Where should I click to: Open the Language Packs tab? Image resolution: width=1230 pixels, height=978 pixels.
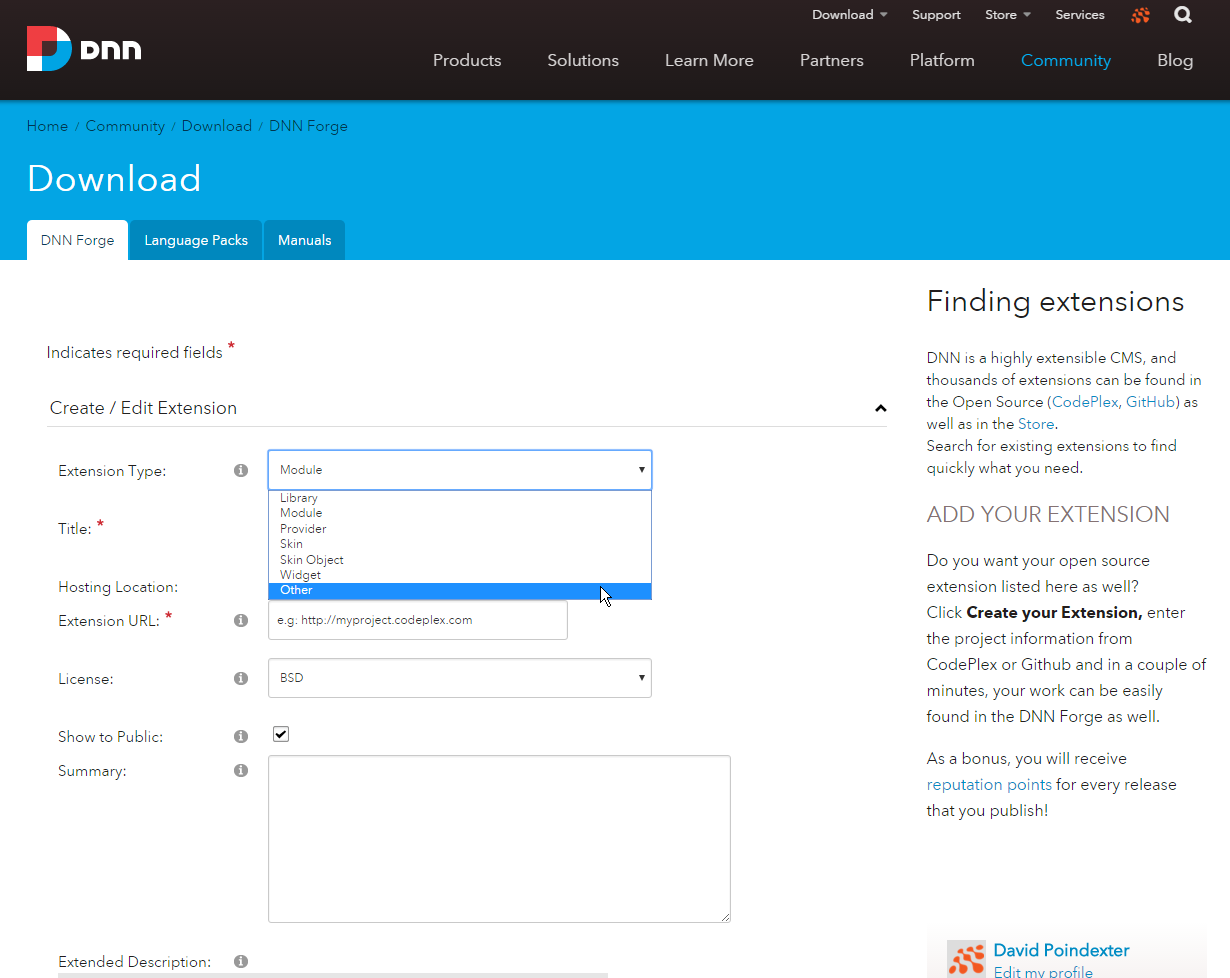(x=196, y=240)
